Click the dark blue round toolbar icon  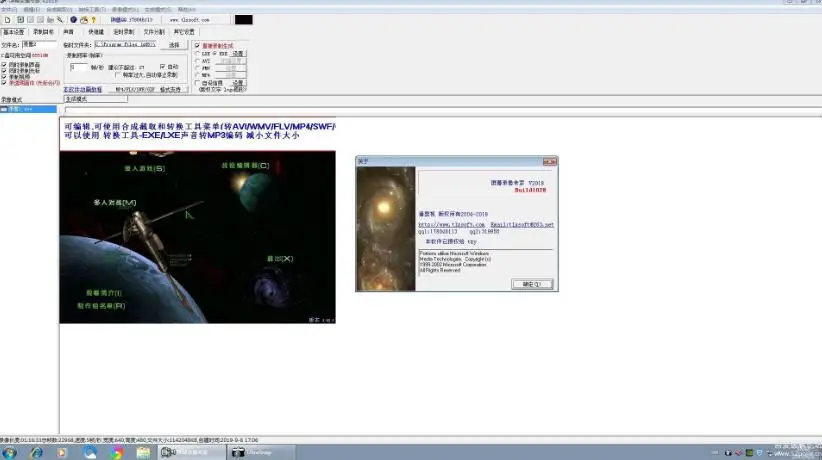[73, 20]
